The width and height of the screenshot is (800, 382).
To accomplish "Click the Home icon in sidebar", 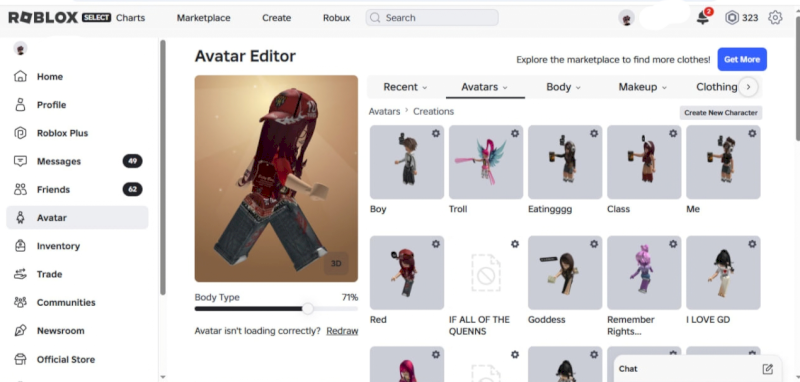I will (x=20, y=77).
